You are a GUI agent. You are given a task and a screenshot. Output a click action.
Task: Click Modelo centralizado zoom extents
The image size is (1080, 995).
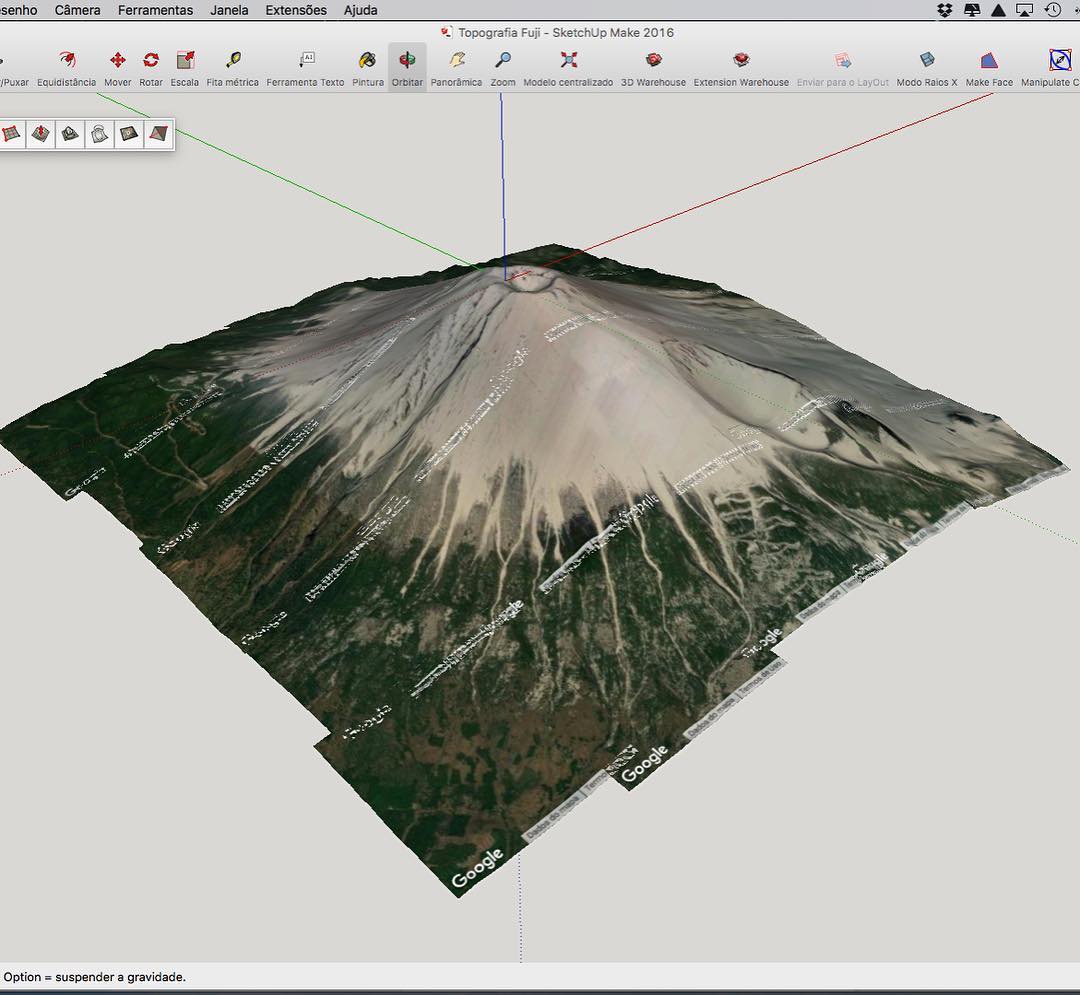pos(568,61)
